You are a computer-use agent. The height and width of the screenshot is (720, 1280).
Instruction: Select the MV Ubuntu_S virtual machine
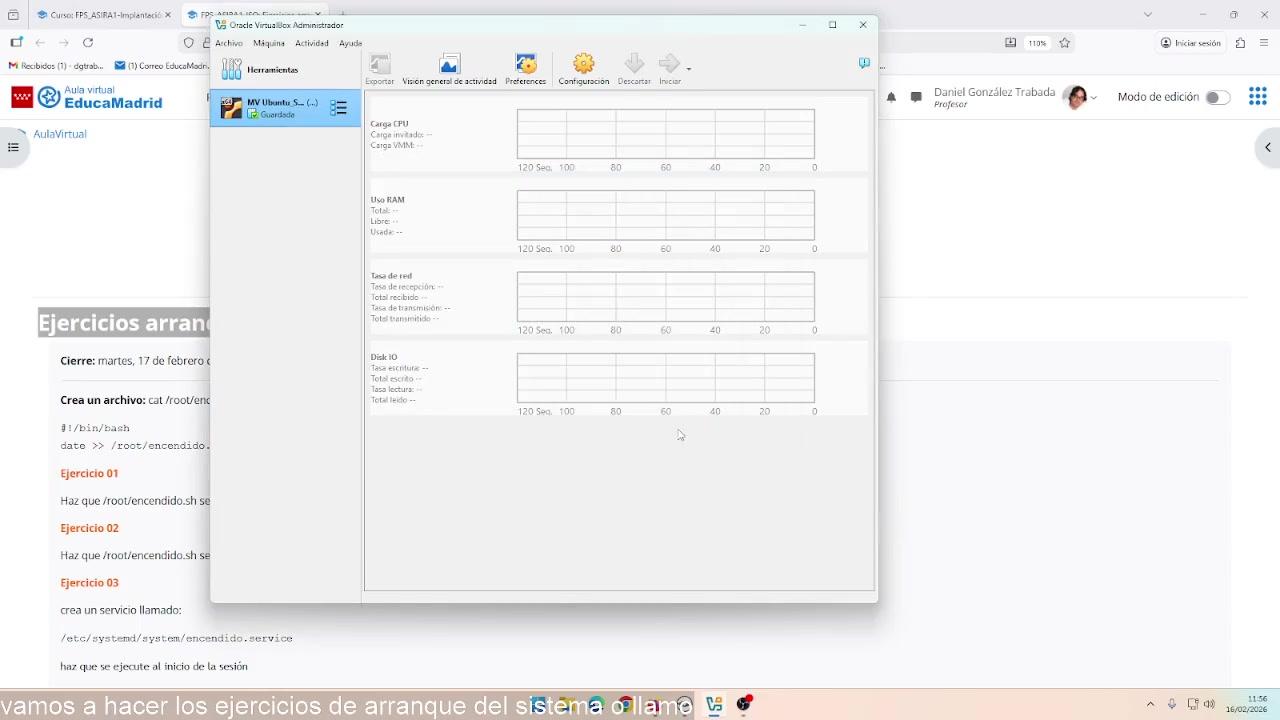[285, 108]
